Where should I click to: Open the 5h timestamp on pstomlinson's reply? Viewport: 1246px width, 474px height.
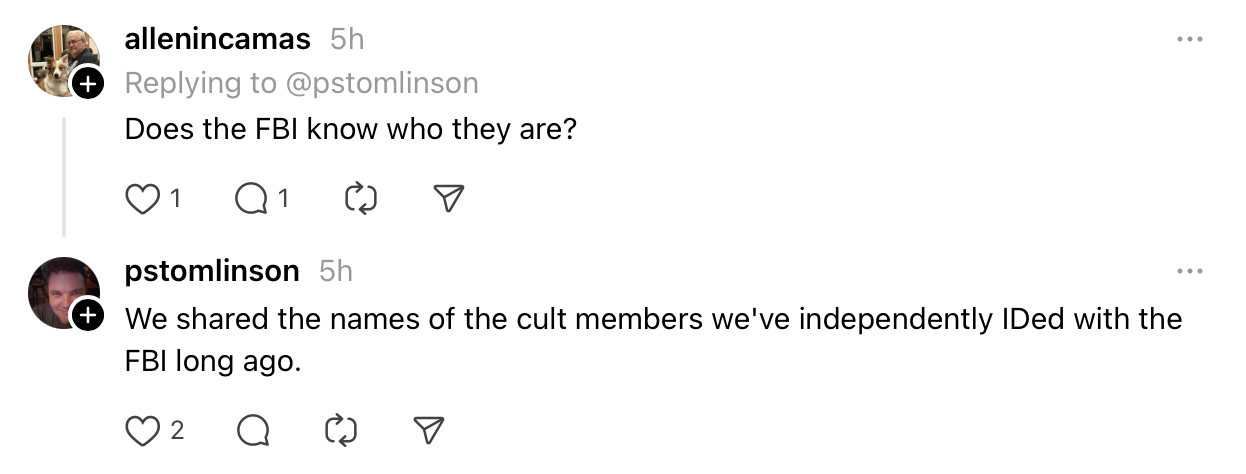[x=335, y=271]
